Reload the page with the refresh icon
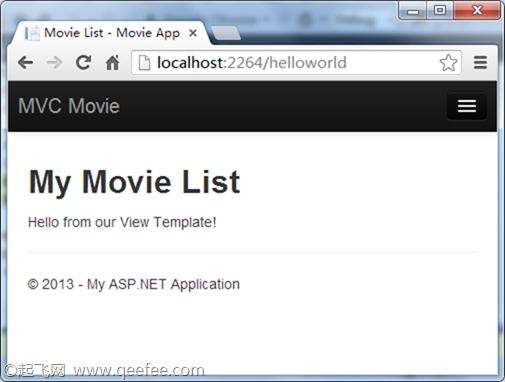The width and height of the screenshot is (505, 382). click(83, 62)
